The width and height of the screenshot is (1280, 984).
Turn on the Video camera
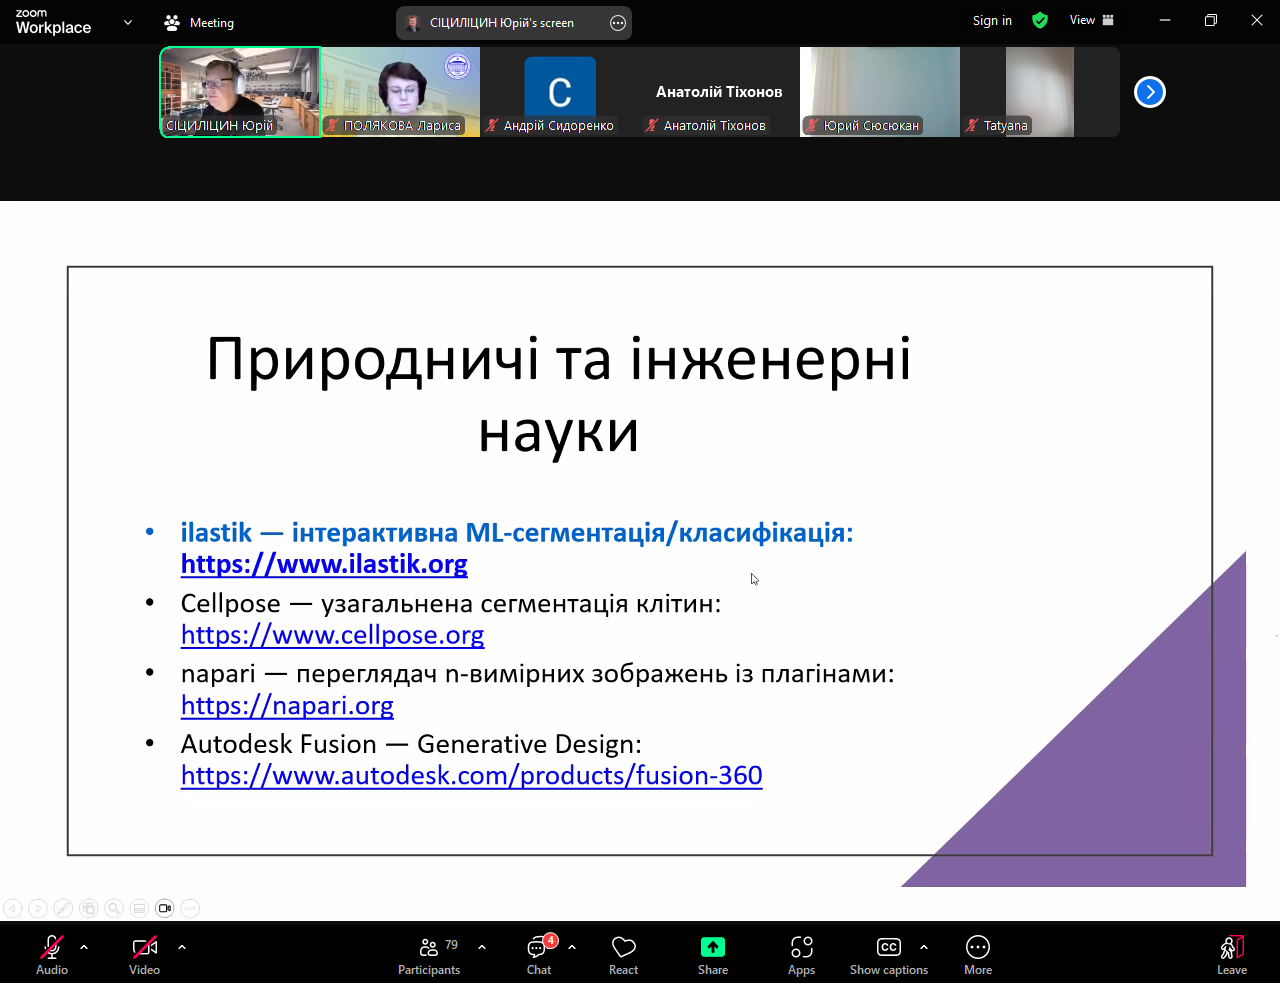[x=145, y=955]
